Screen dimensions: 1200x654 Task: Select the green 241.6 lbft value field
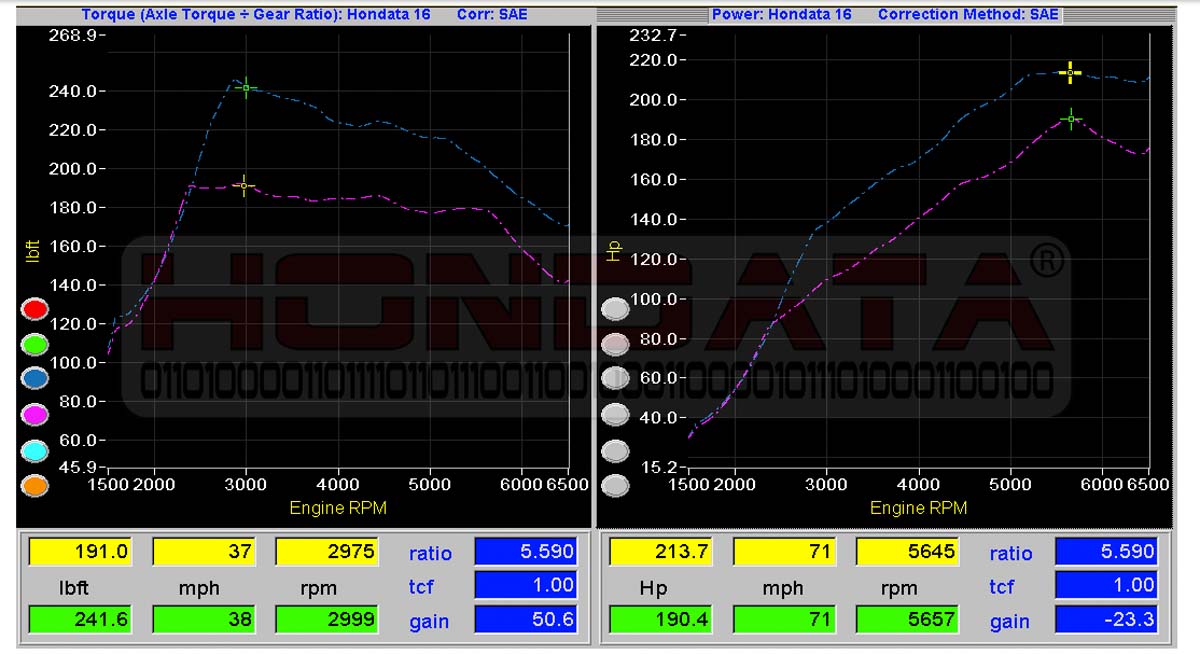(x=80, y=620)
